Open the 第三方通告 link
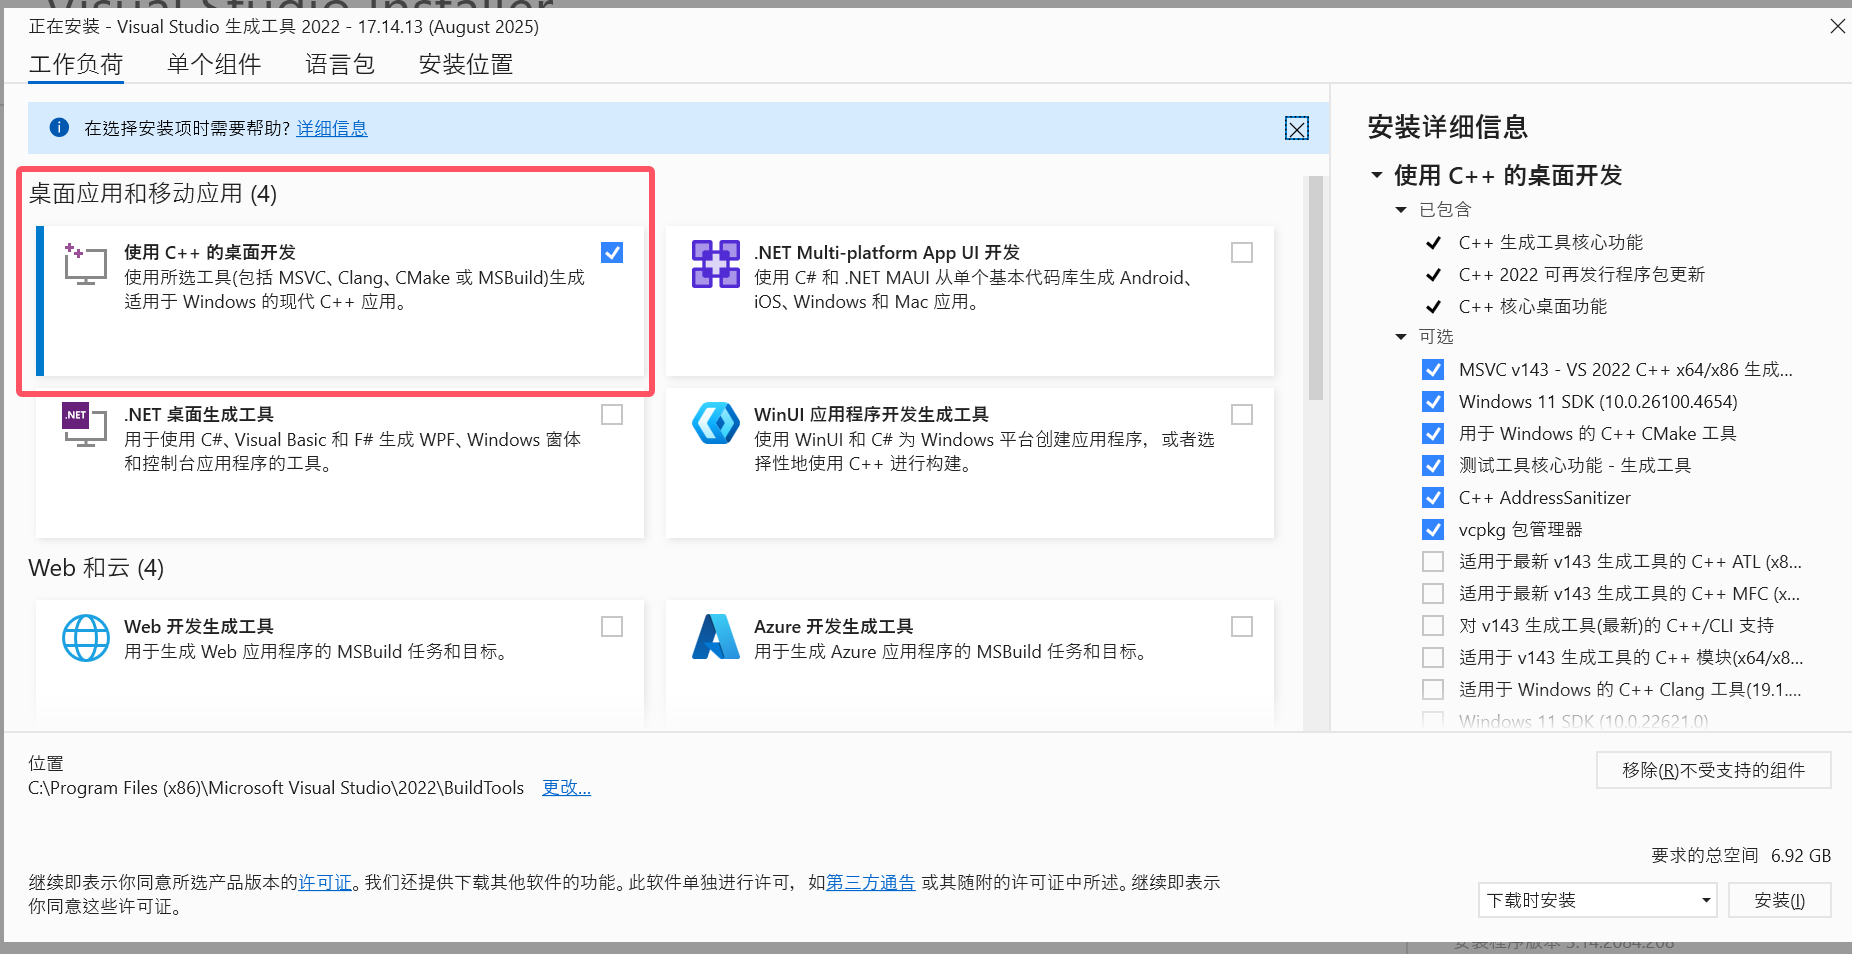The width and height of the screenshot is (1852, 954). (x=871, y=883)
